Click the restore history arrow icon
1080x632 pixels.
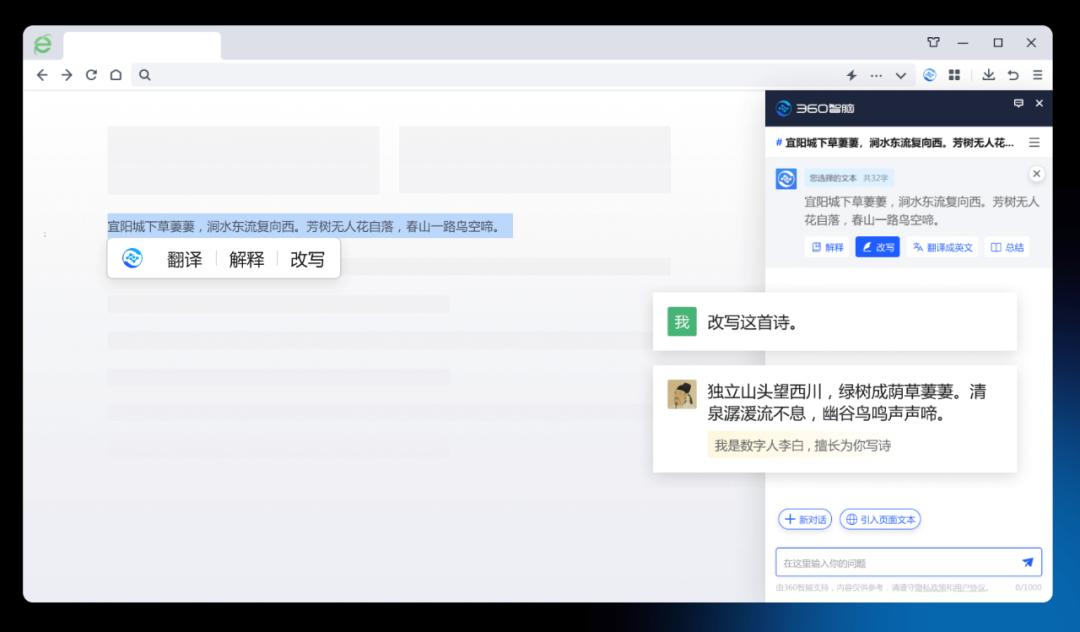coord(1013,75)
